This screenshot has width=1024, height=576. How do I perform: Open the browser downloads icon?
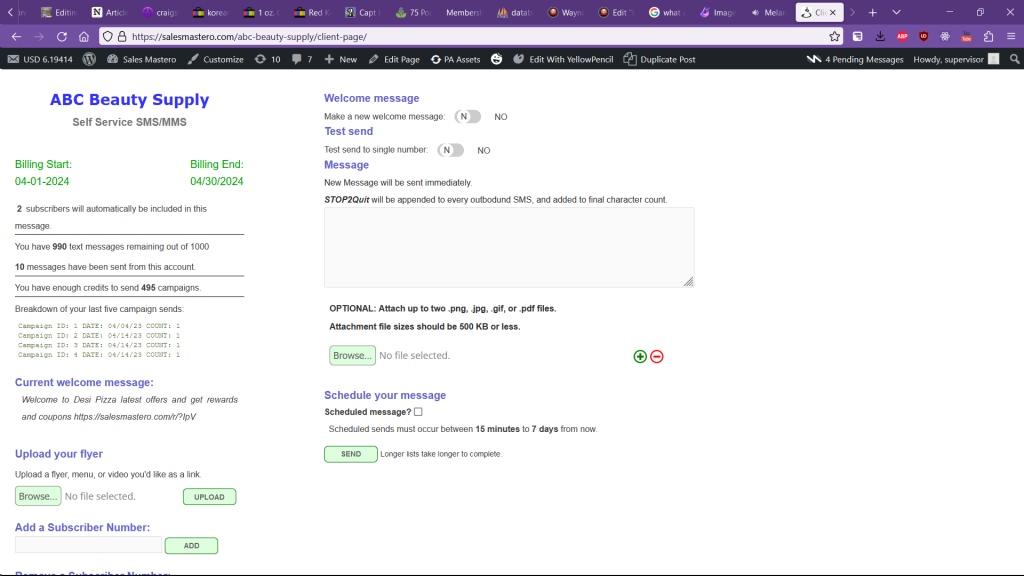point(880,36)
